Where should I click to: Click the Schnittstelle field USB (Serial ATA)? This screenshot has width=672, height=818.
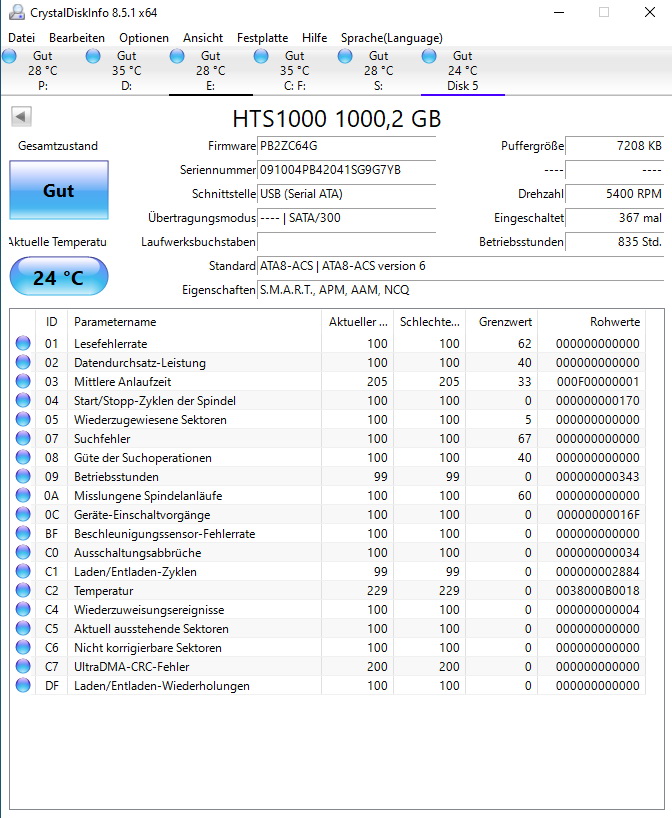[x=346, y=194]
